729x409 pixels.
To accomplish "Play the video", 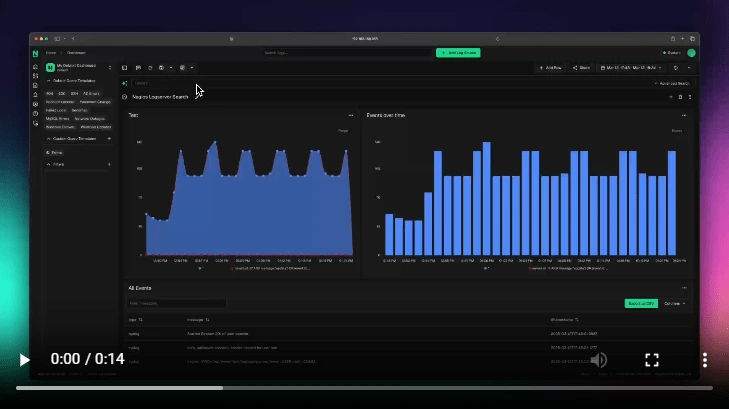I will 25,359.
